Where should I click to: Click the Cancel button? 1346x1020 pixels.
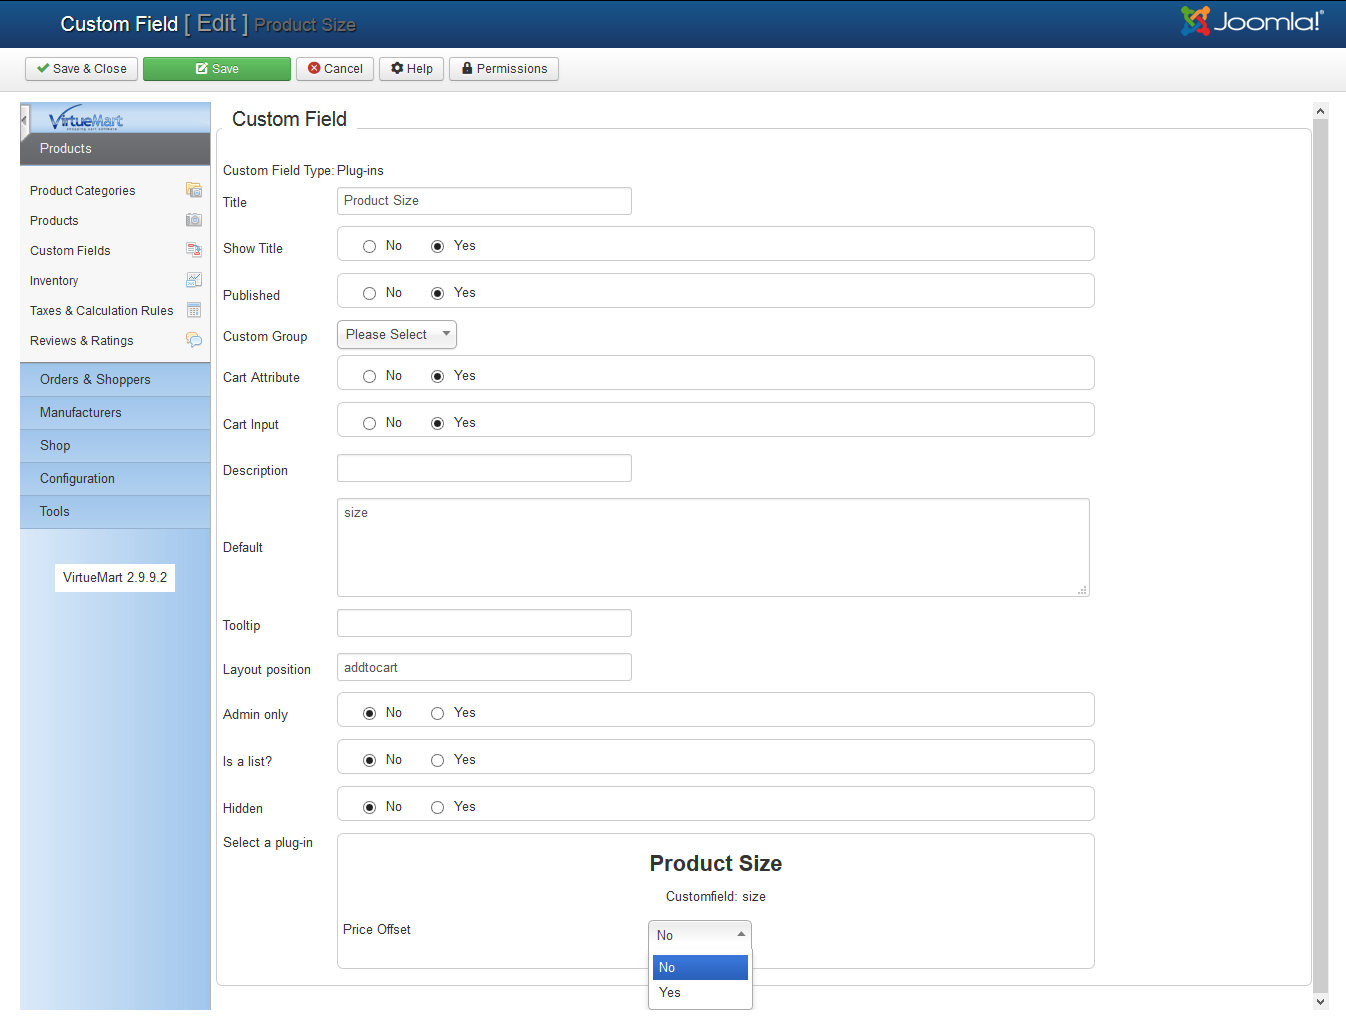point(335,69)
